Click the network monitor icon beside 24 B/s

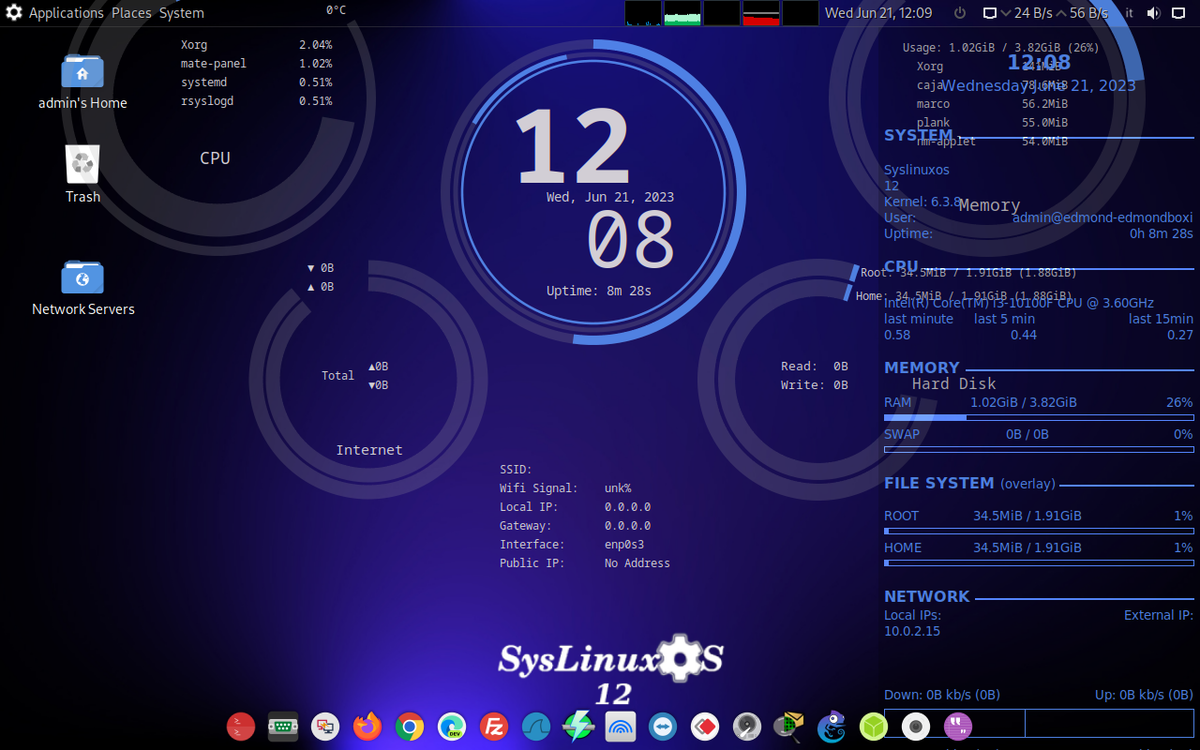point(990,13)
